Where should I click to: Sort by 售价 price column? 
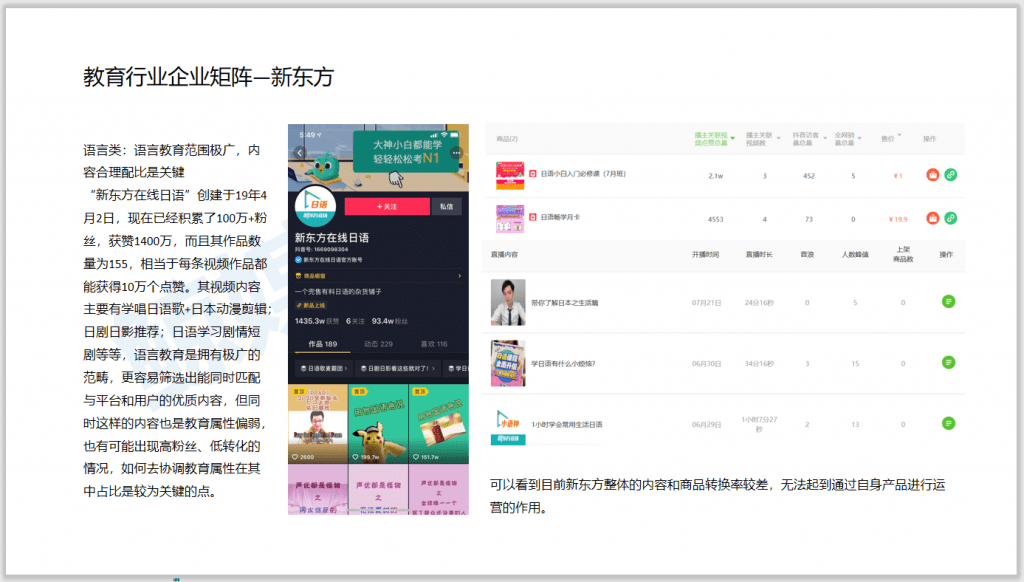891,138
